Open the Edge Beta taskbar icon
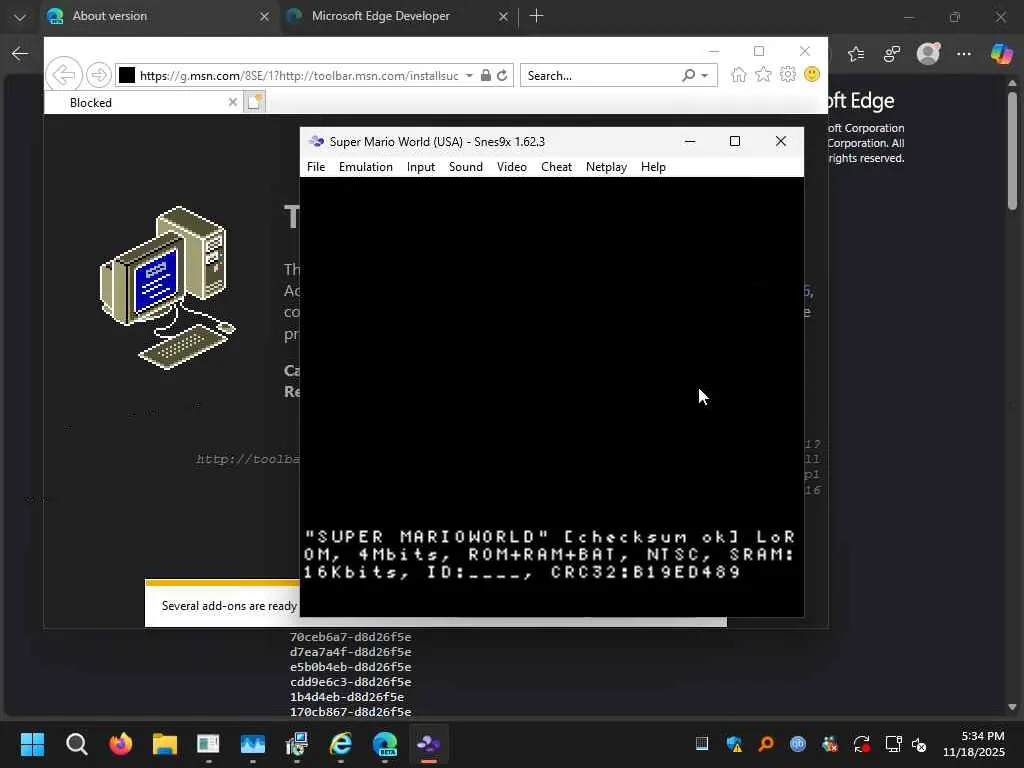The width and height of the screenshot is (1024, 768). point(385,744)
